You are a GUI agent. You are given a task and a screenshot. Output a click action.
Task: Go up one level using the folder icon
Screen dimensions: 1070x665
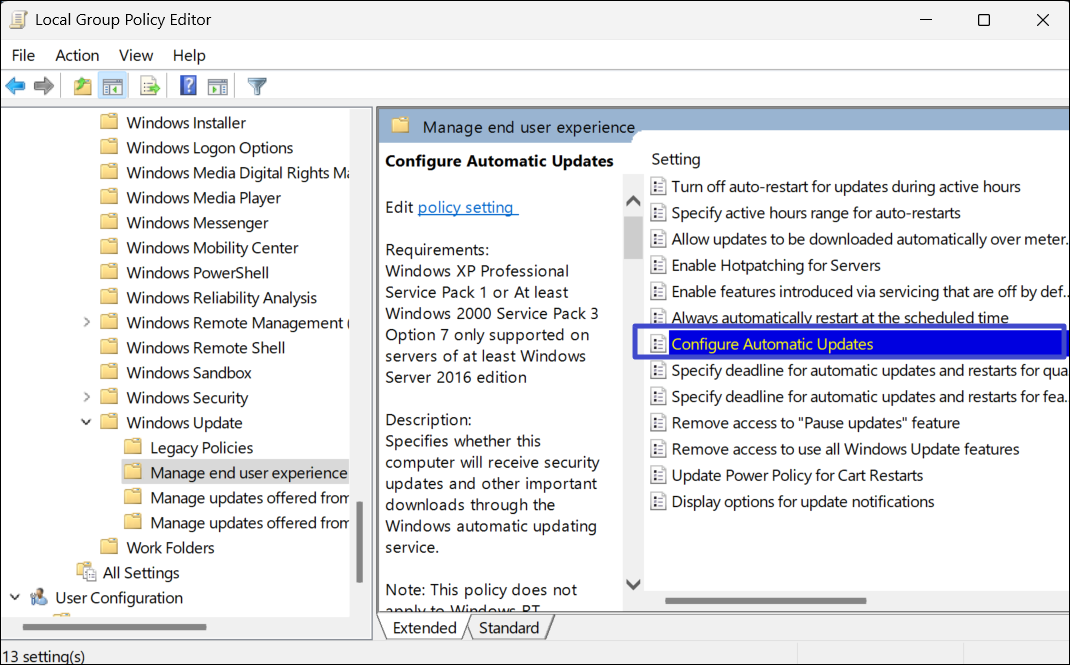pos(83,87)
